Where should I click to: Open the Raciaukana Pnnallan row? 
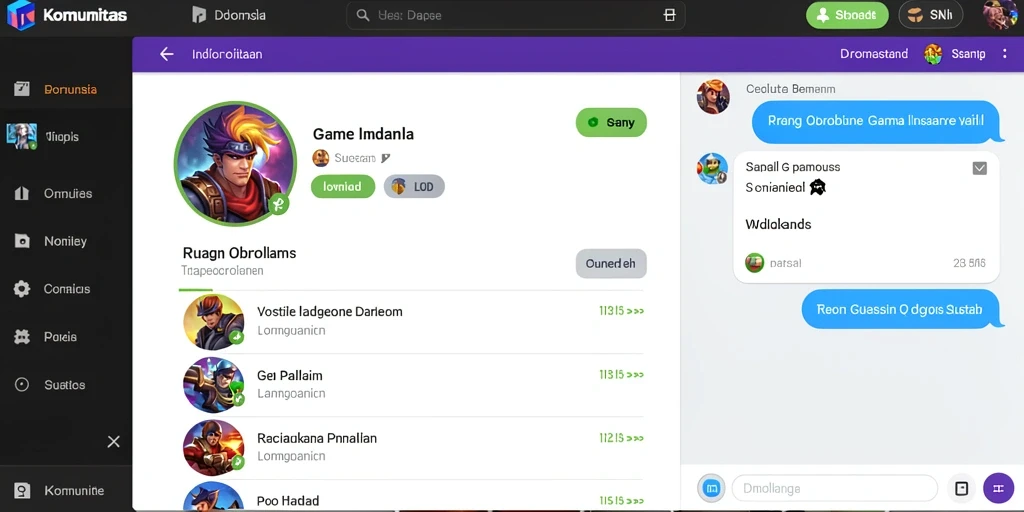[x=411, y=447]
